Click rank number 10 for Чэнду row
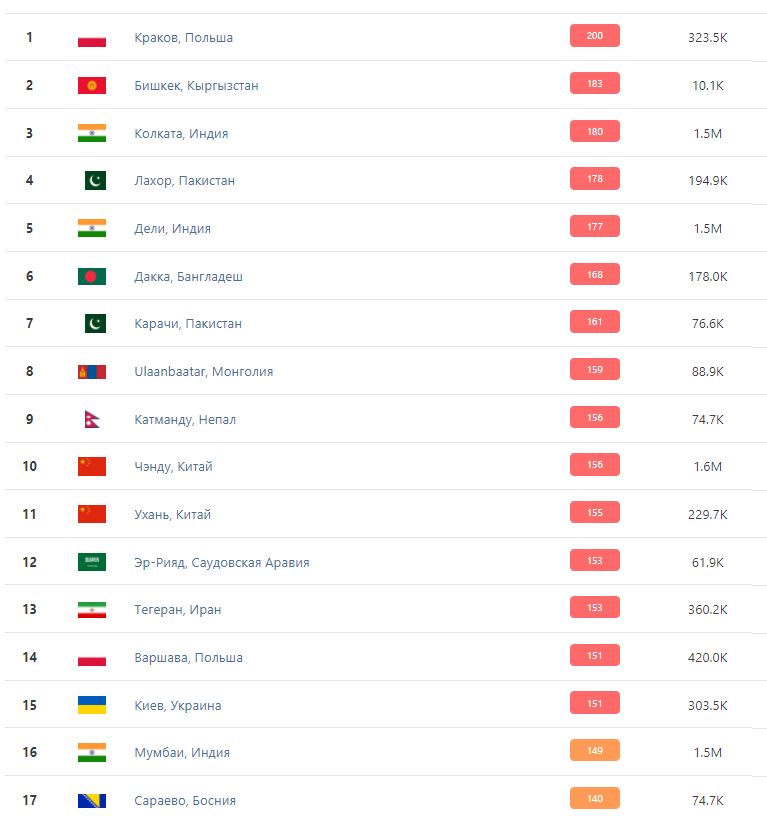Image resolution: width=767 pixels, height=817 pixels. (x=29, y=467)
